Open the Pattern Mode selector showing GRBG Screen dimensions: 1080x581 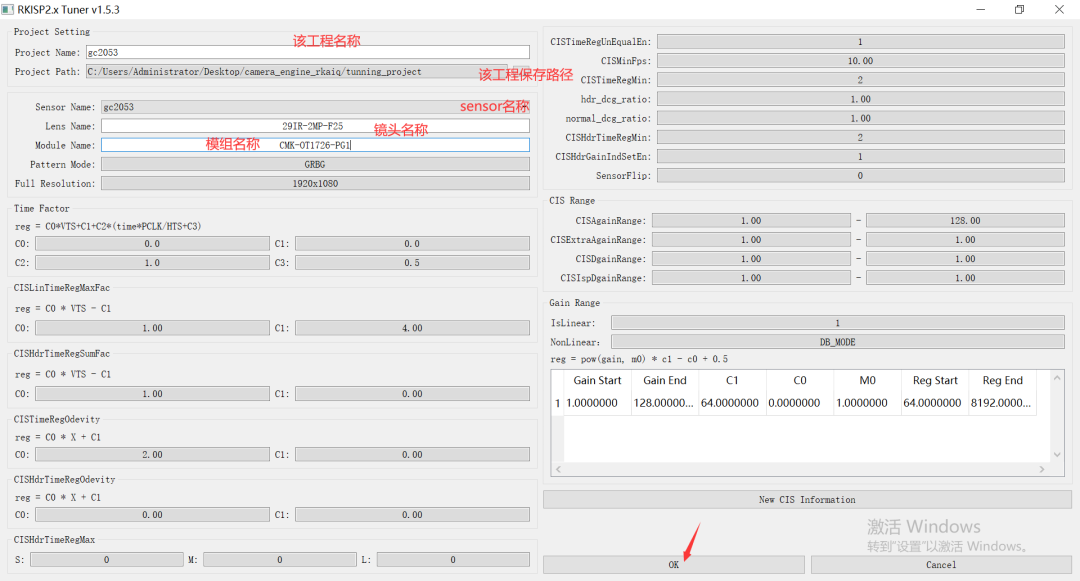315,164
